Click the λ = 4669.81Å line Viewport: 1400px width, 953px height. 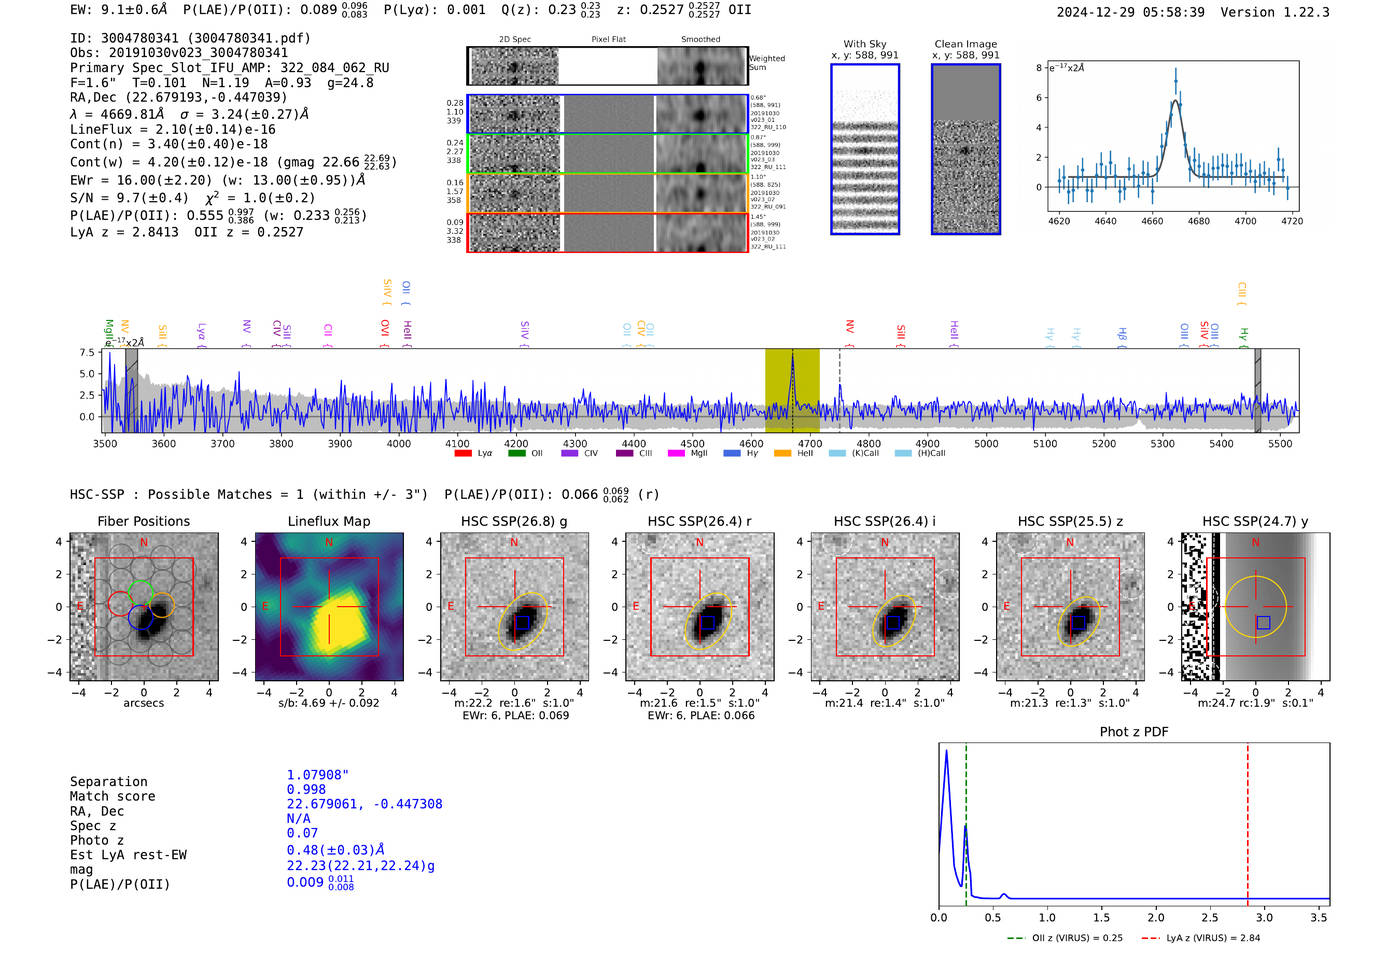(x=189, y=114)
